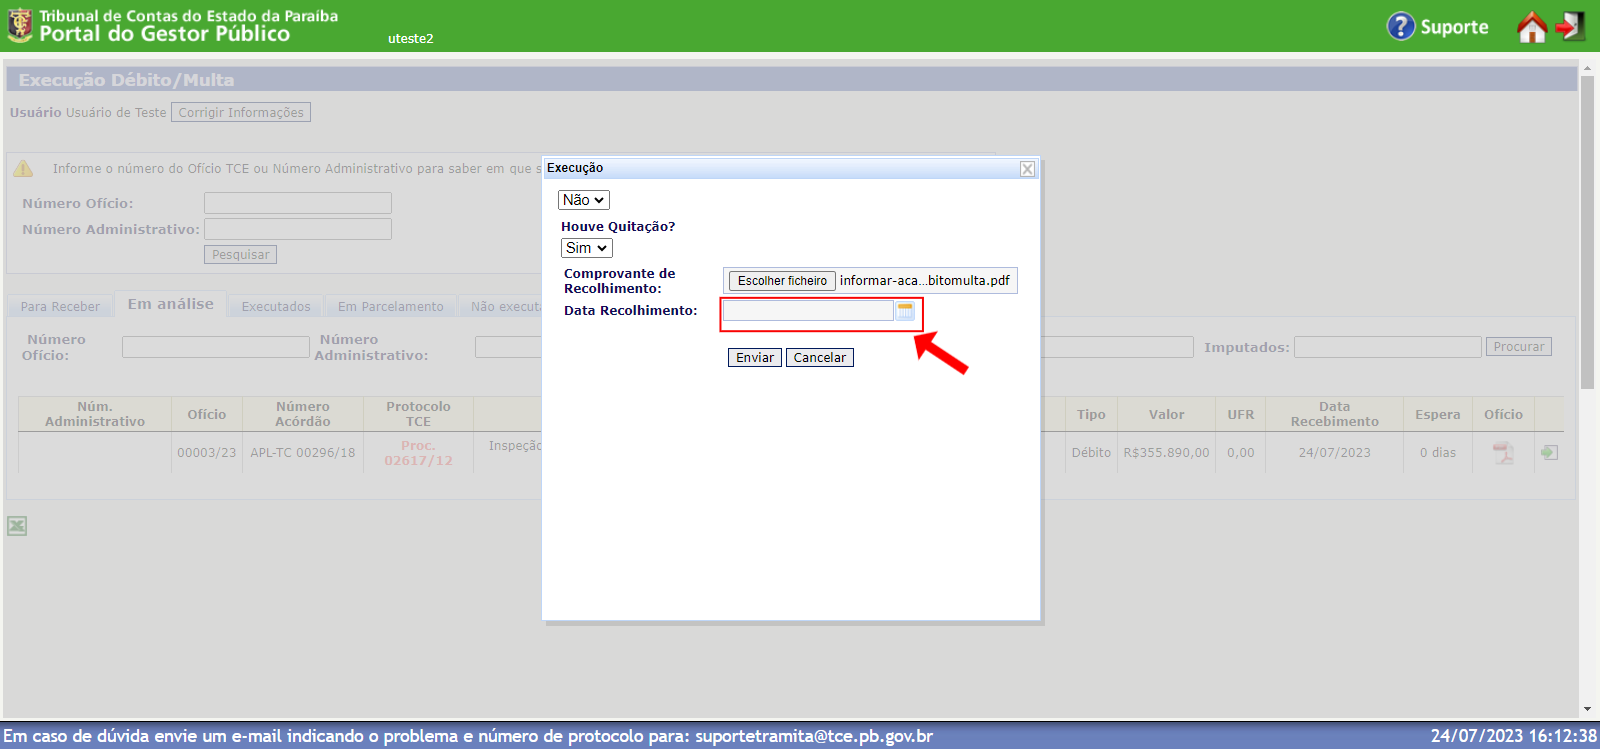Viewport: 1600px width, 749px height.
Task: Click selected file name informar-aca...bitomulta.pdf
Action: click(924, 281)
